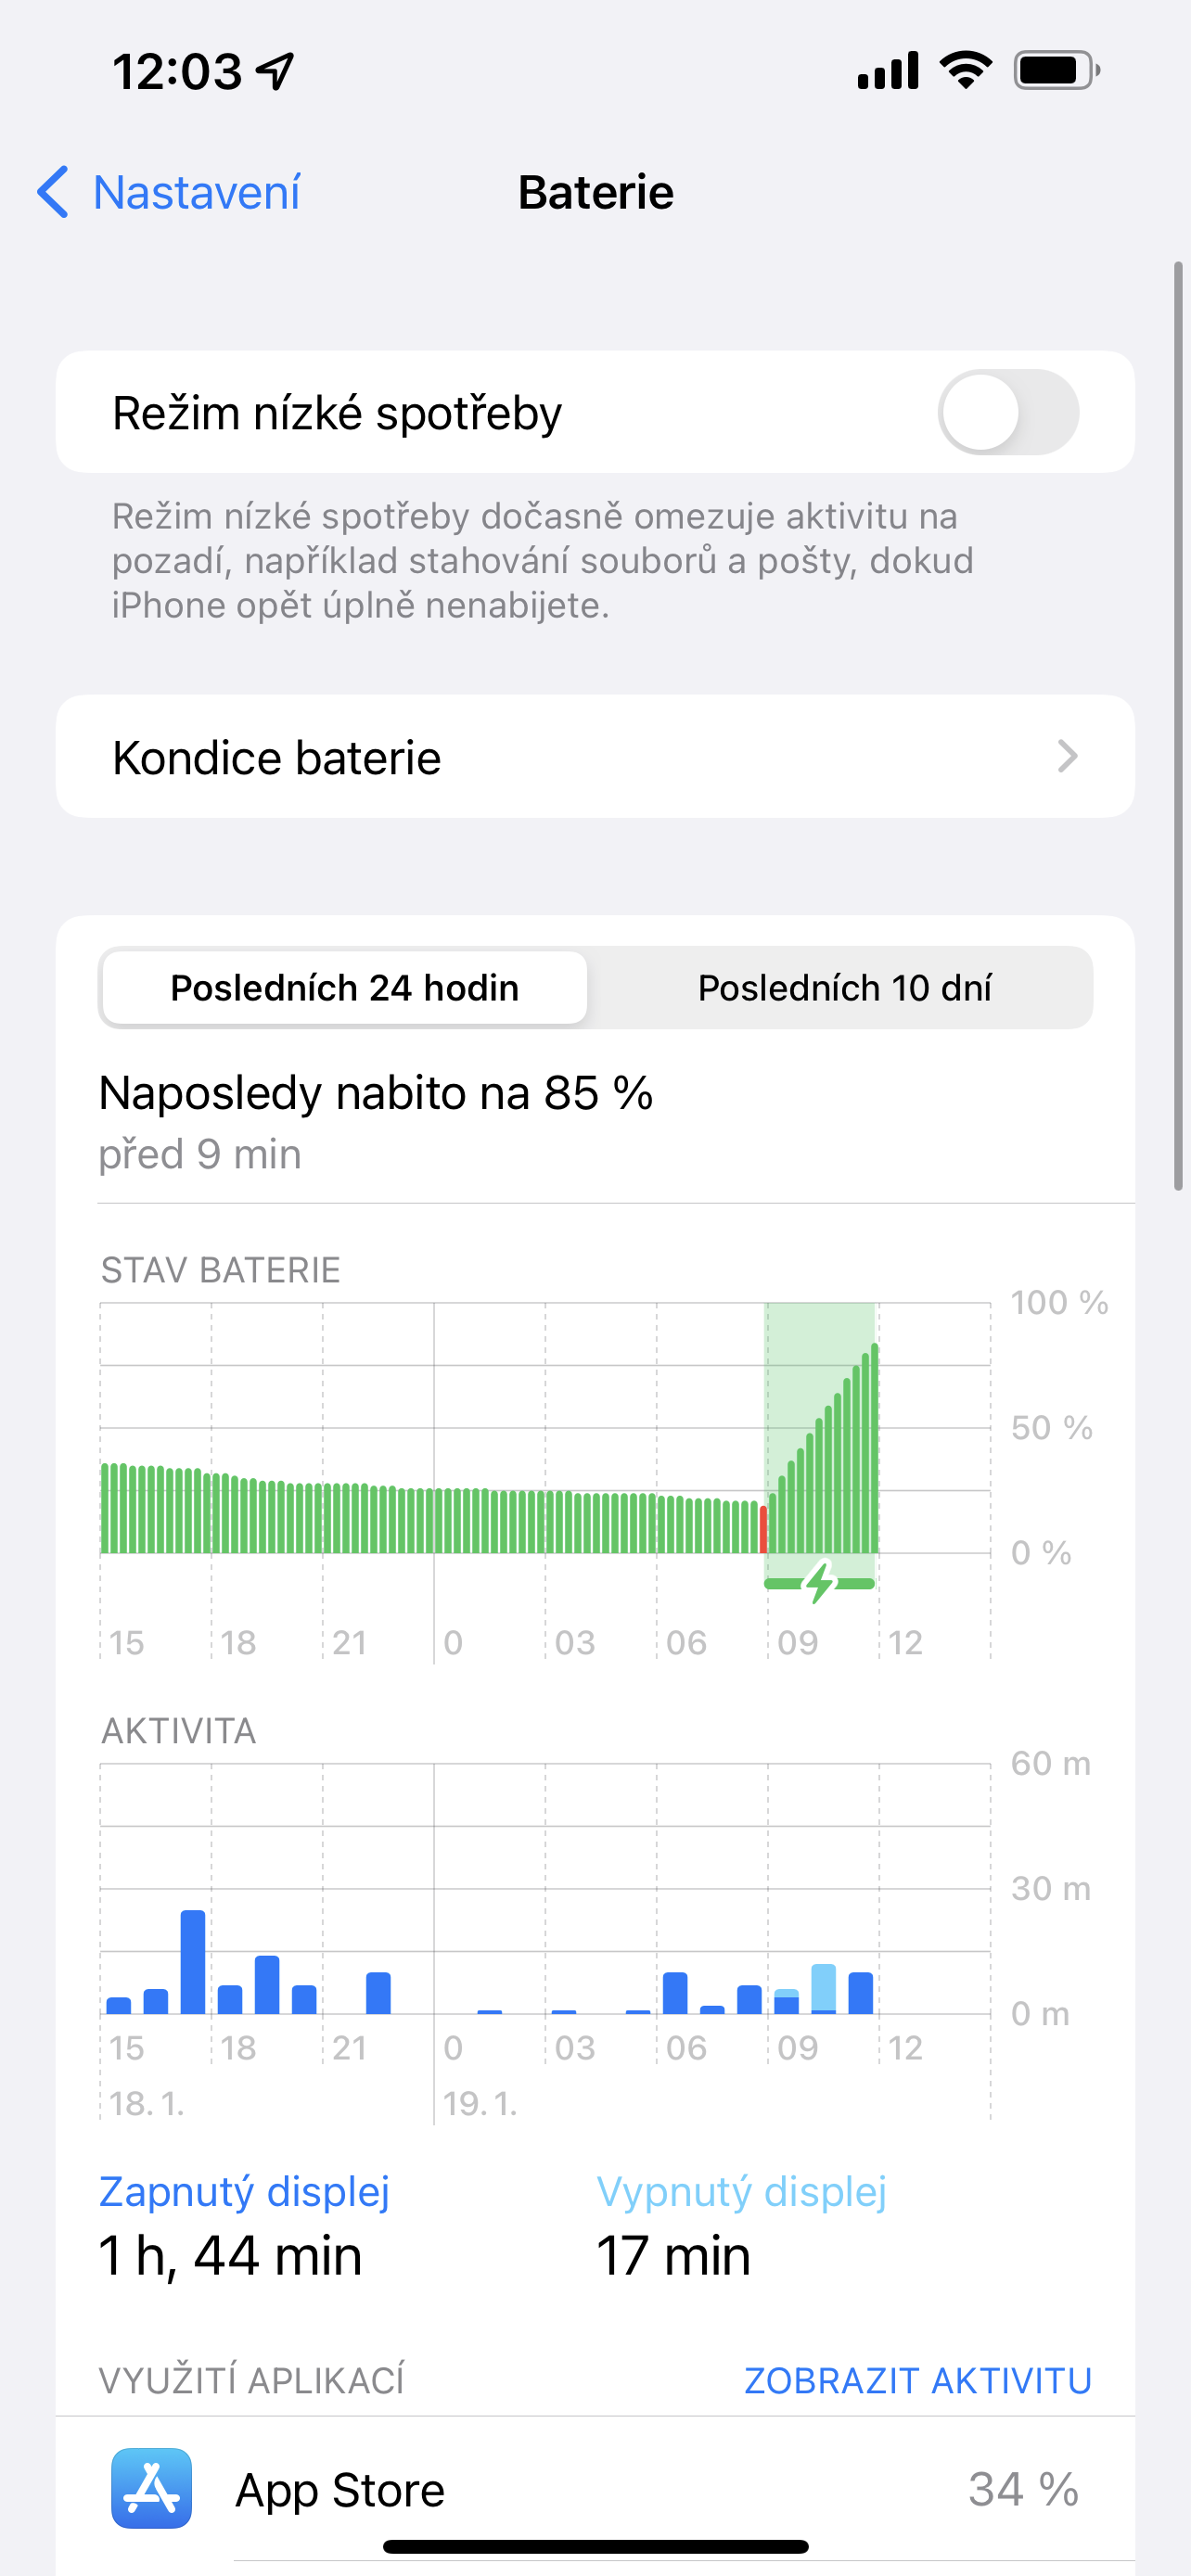Tap the cellular signal bars icon
The width and height of the screenshot is (1191, 2576).
[888, 71]
